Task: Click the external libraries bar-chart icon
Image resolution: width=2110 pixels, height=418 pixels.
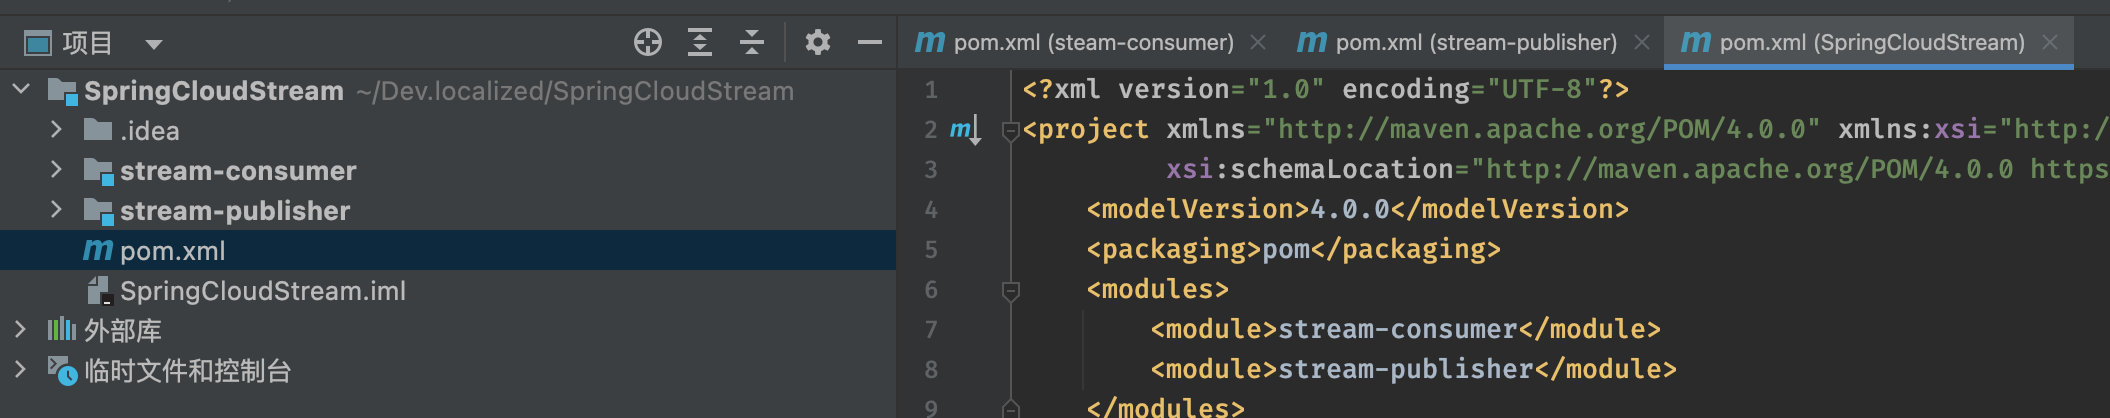Action: [62, 329]
